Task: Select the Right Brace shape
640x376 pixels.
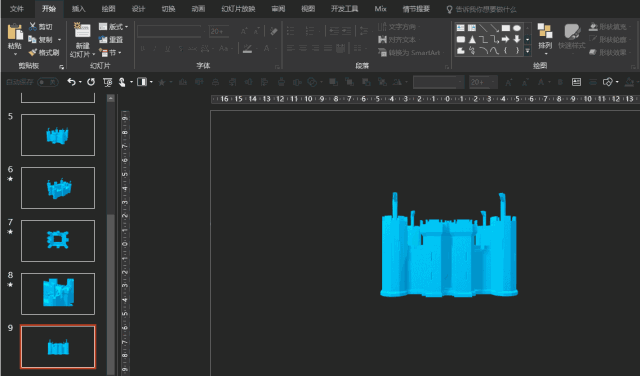Action: coord(517,51)
